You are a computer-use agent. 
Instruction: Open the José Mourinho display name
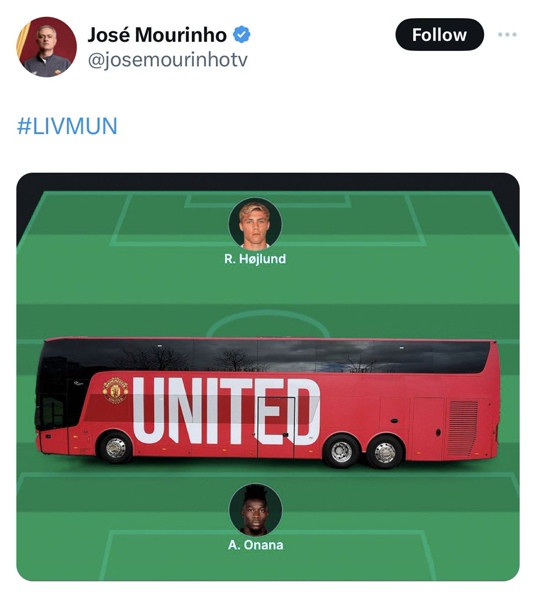pyautogui.click(x=157, y=35)
